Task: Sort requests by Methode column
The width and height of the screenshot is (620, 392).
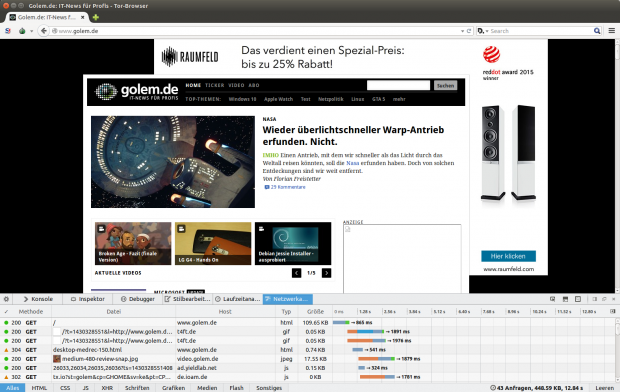Action: (31, 312)
